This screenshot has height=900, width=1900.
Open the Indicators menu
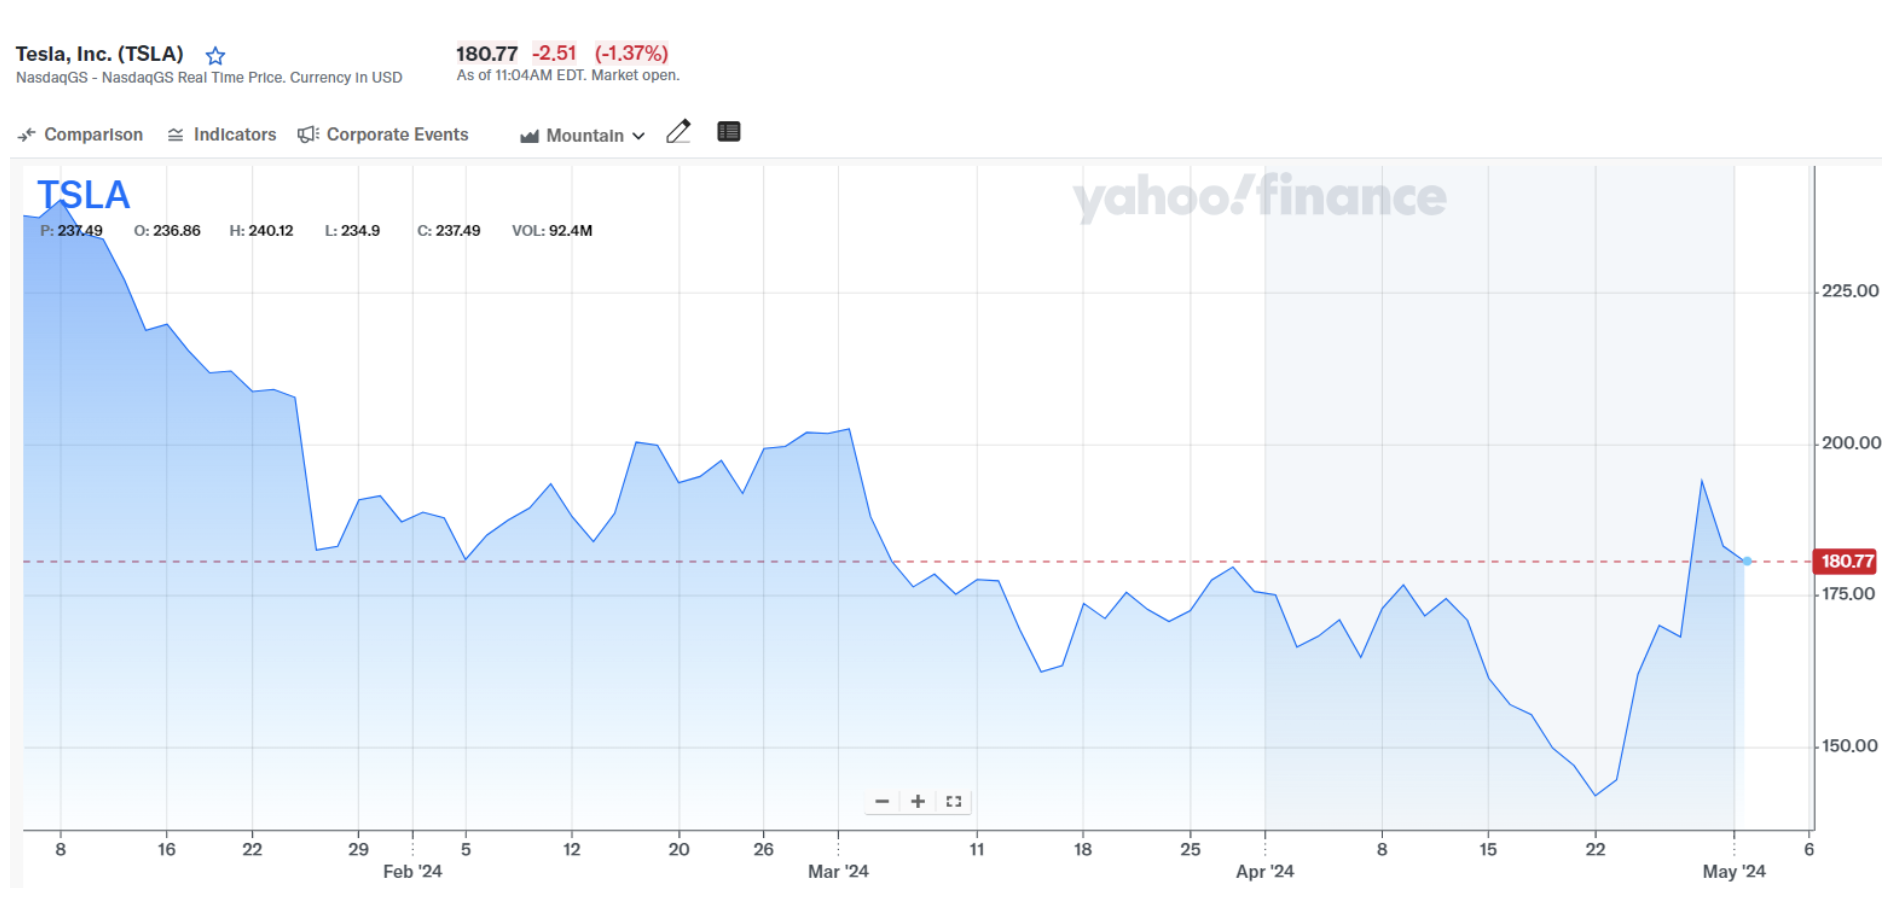pos(222,134)
